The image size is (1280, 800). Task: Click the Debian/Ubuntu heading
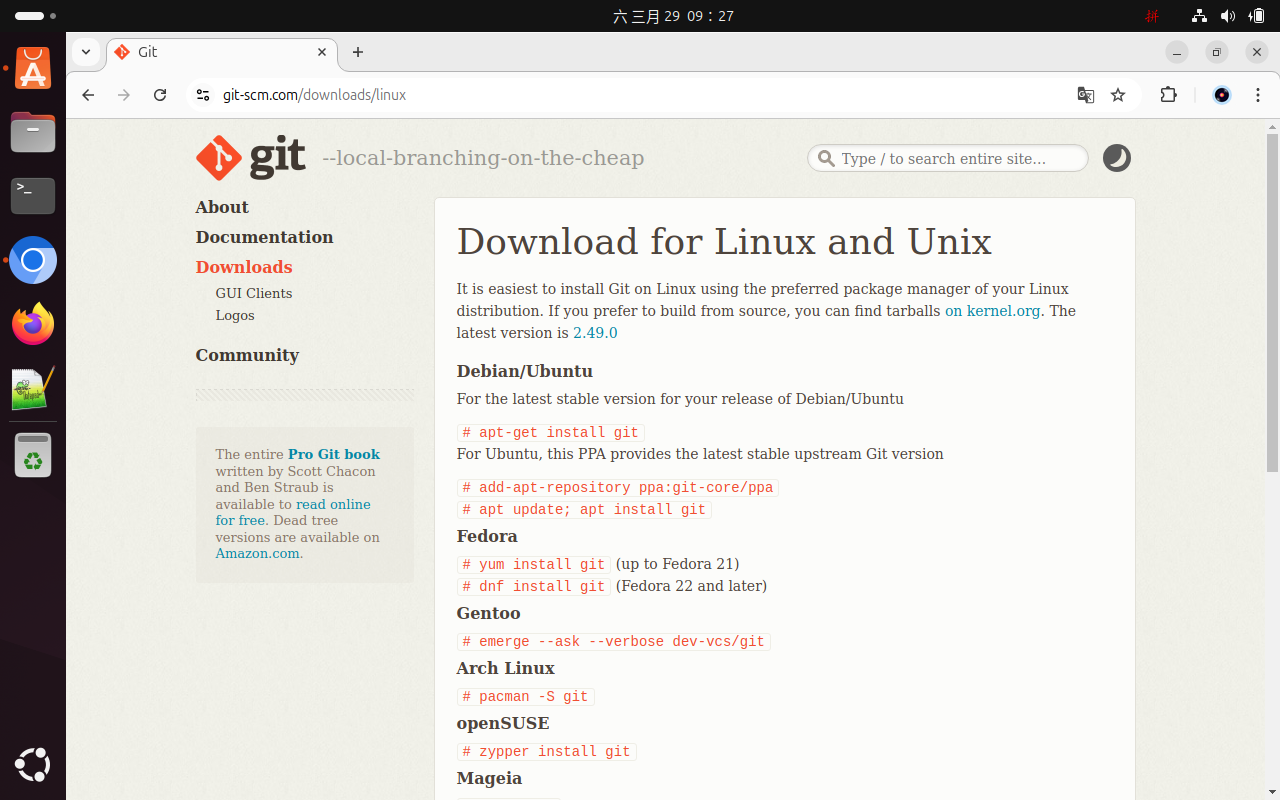point(525,371)
